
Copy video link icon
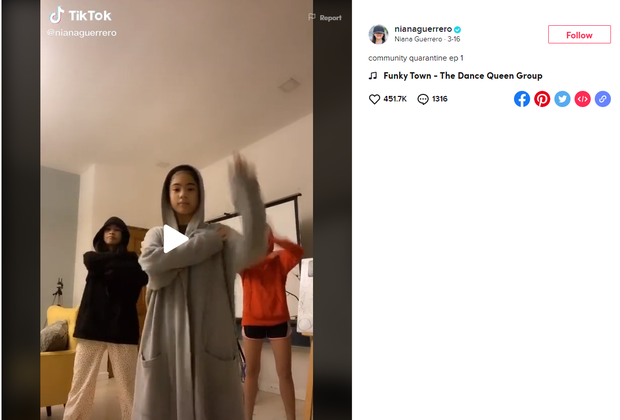602,99
